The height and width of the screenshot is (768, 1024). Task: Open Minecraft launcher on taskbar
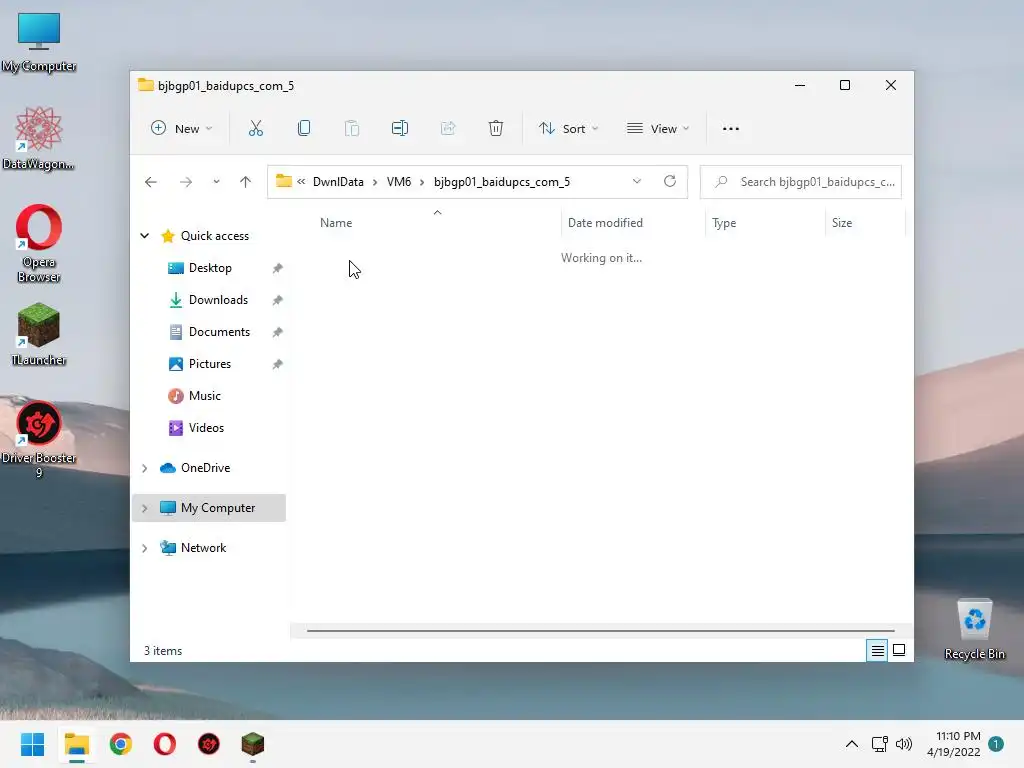(x=253, y=744)
